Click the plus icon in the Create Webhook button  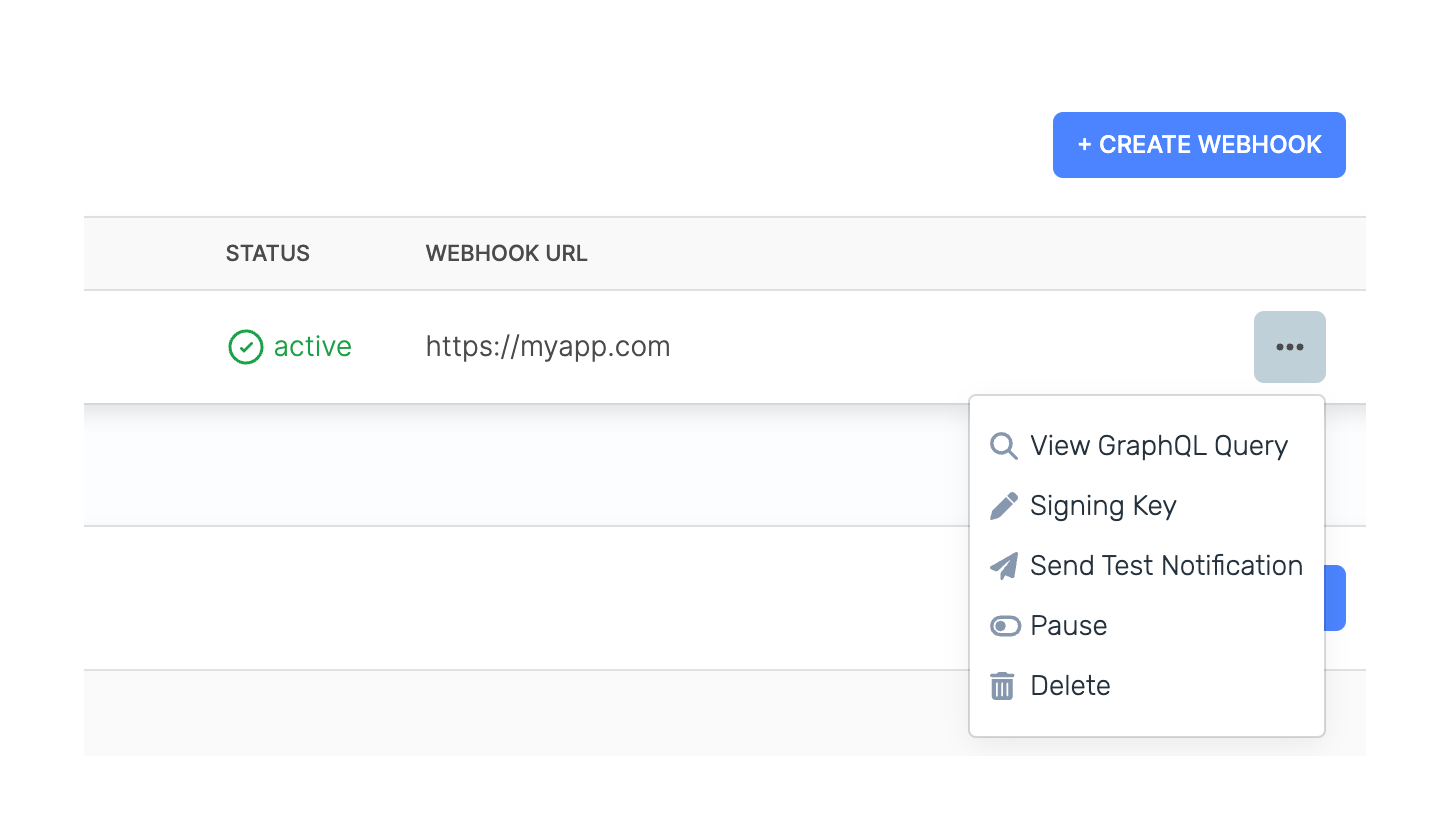point(1083,145)
